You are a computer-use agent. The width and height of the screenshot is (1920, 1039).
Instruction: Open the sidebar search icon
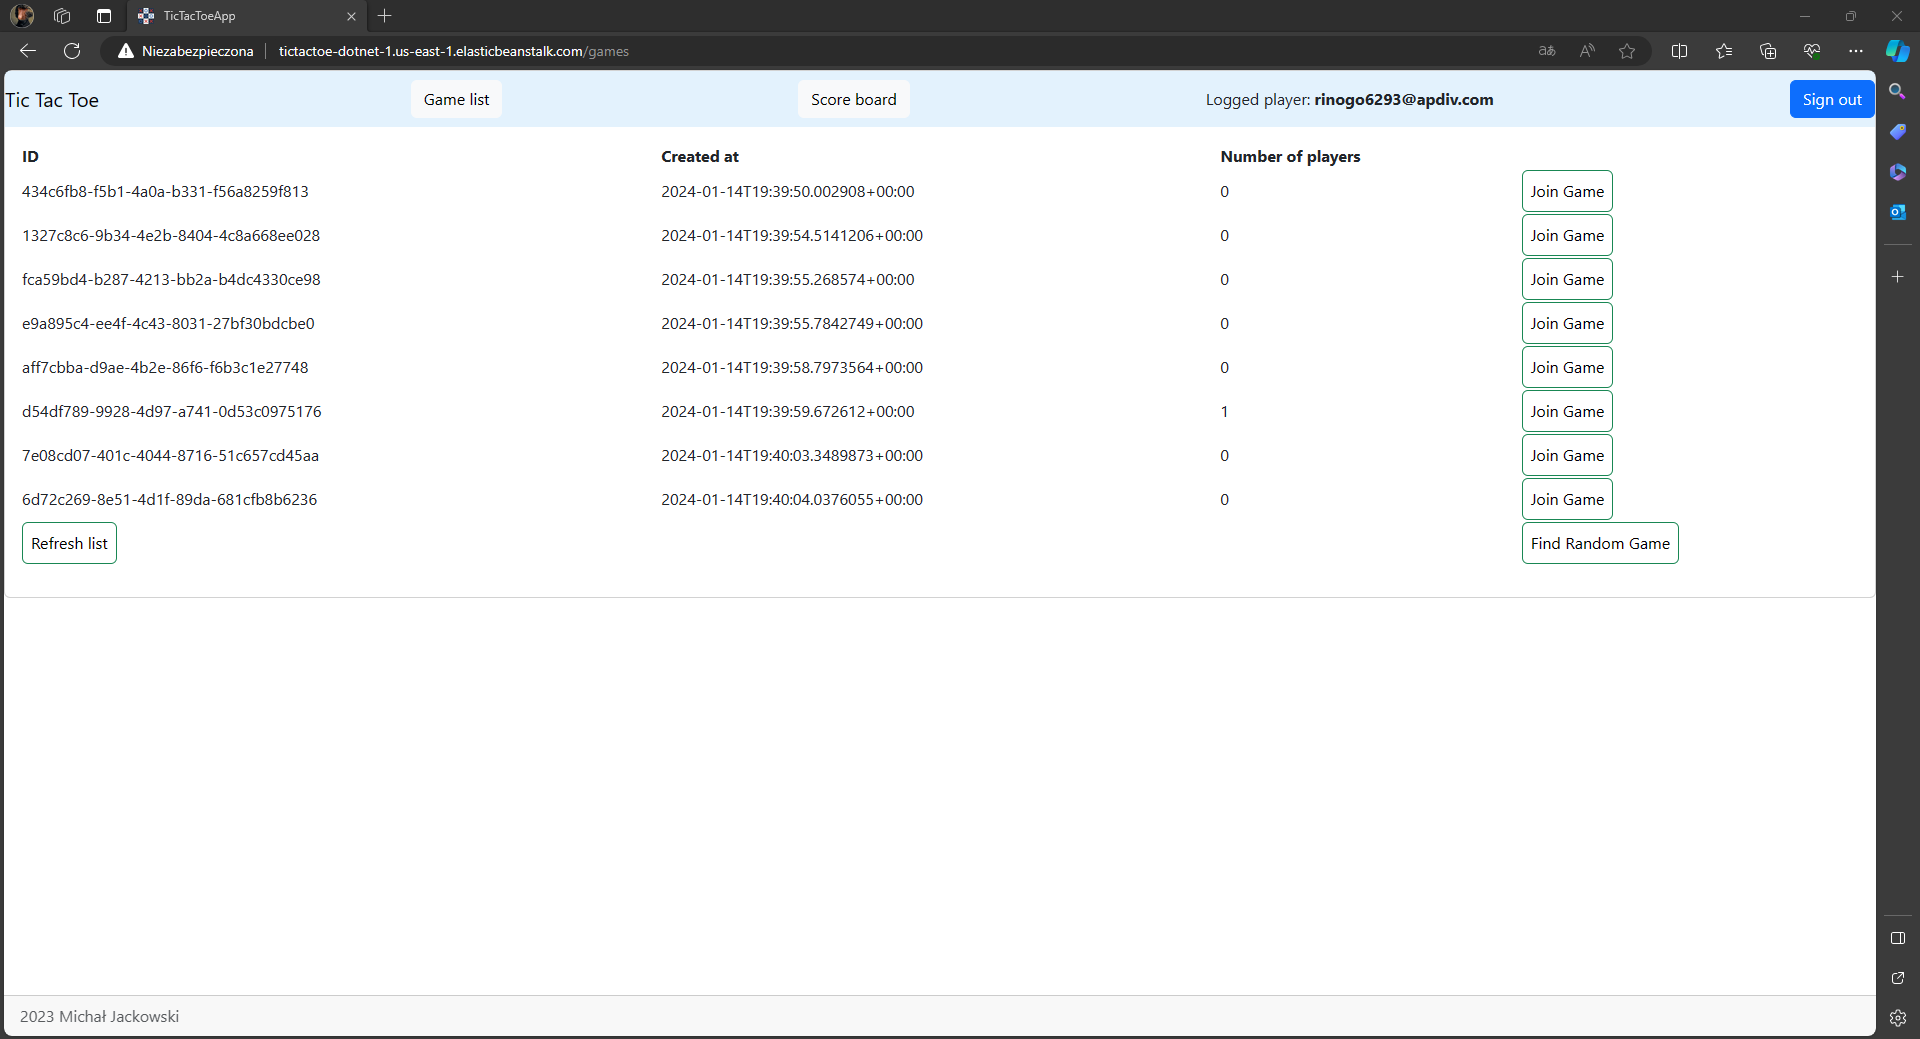click(1897, 91)
